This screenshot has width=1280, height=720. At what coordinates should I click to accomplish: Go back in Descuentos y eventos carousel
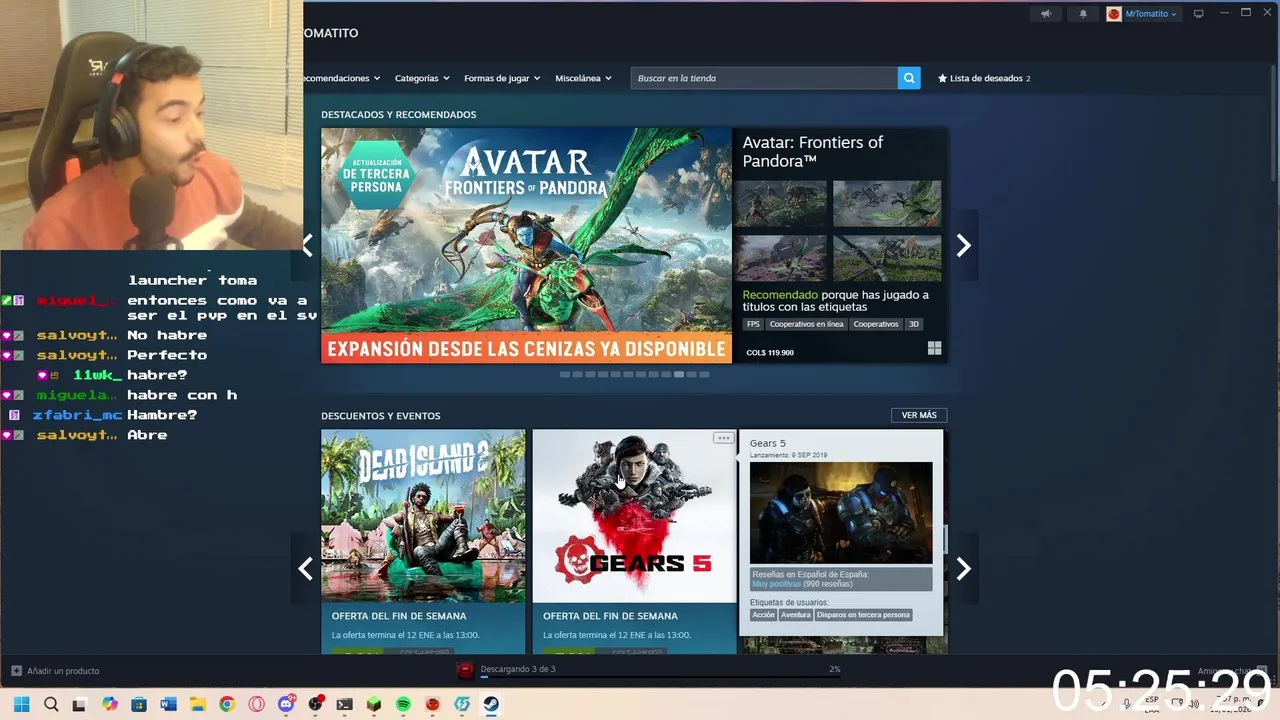[x=305, y=569]
